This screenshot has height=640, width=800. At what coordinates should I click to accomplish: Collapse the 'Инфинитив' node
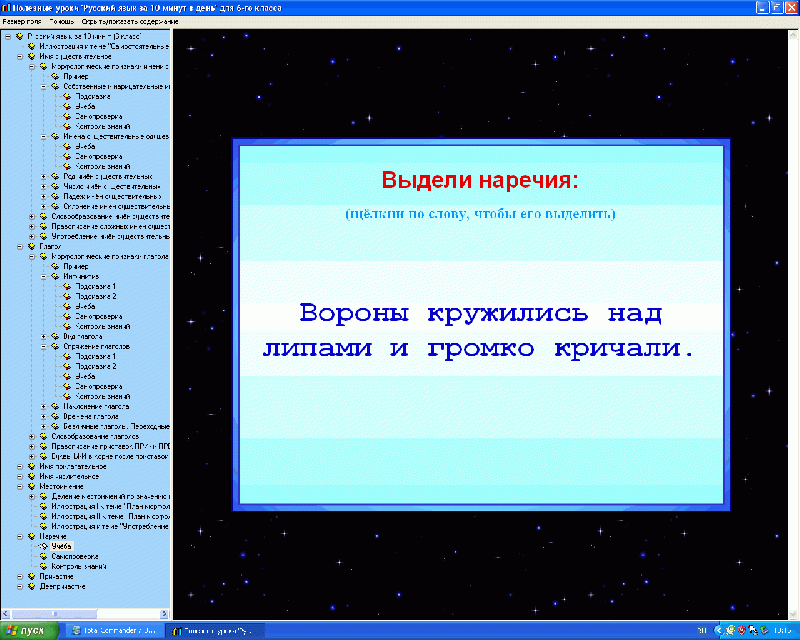click(44, 276)
